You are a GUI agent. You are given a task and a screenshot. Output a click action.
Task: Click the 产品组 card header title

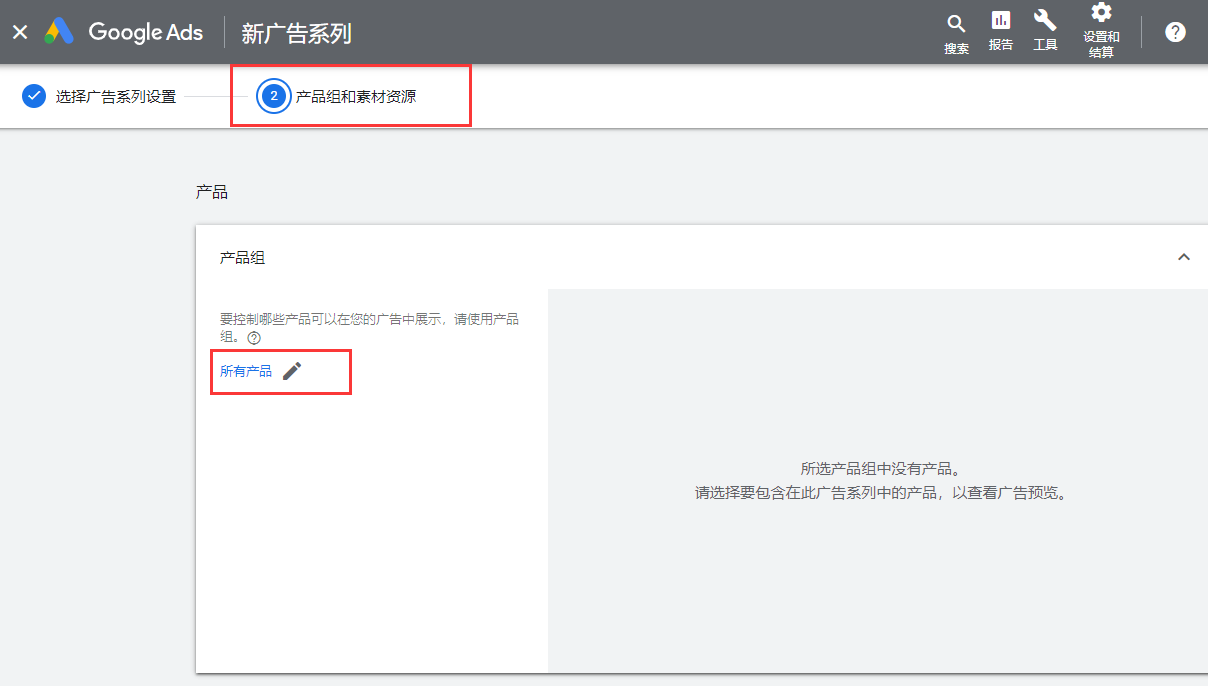[242, 258]
